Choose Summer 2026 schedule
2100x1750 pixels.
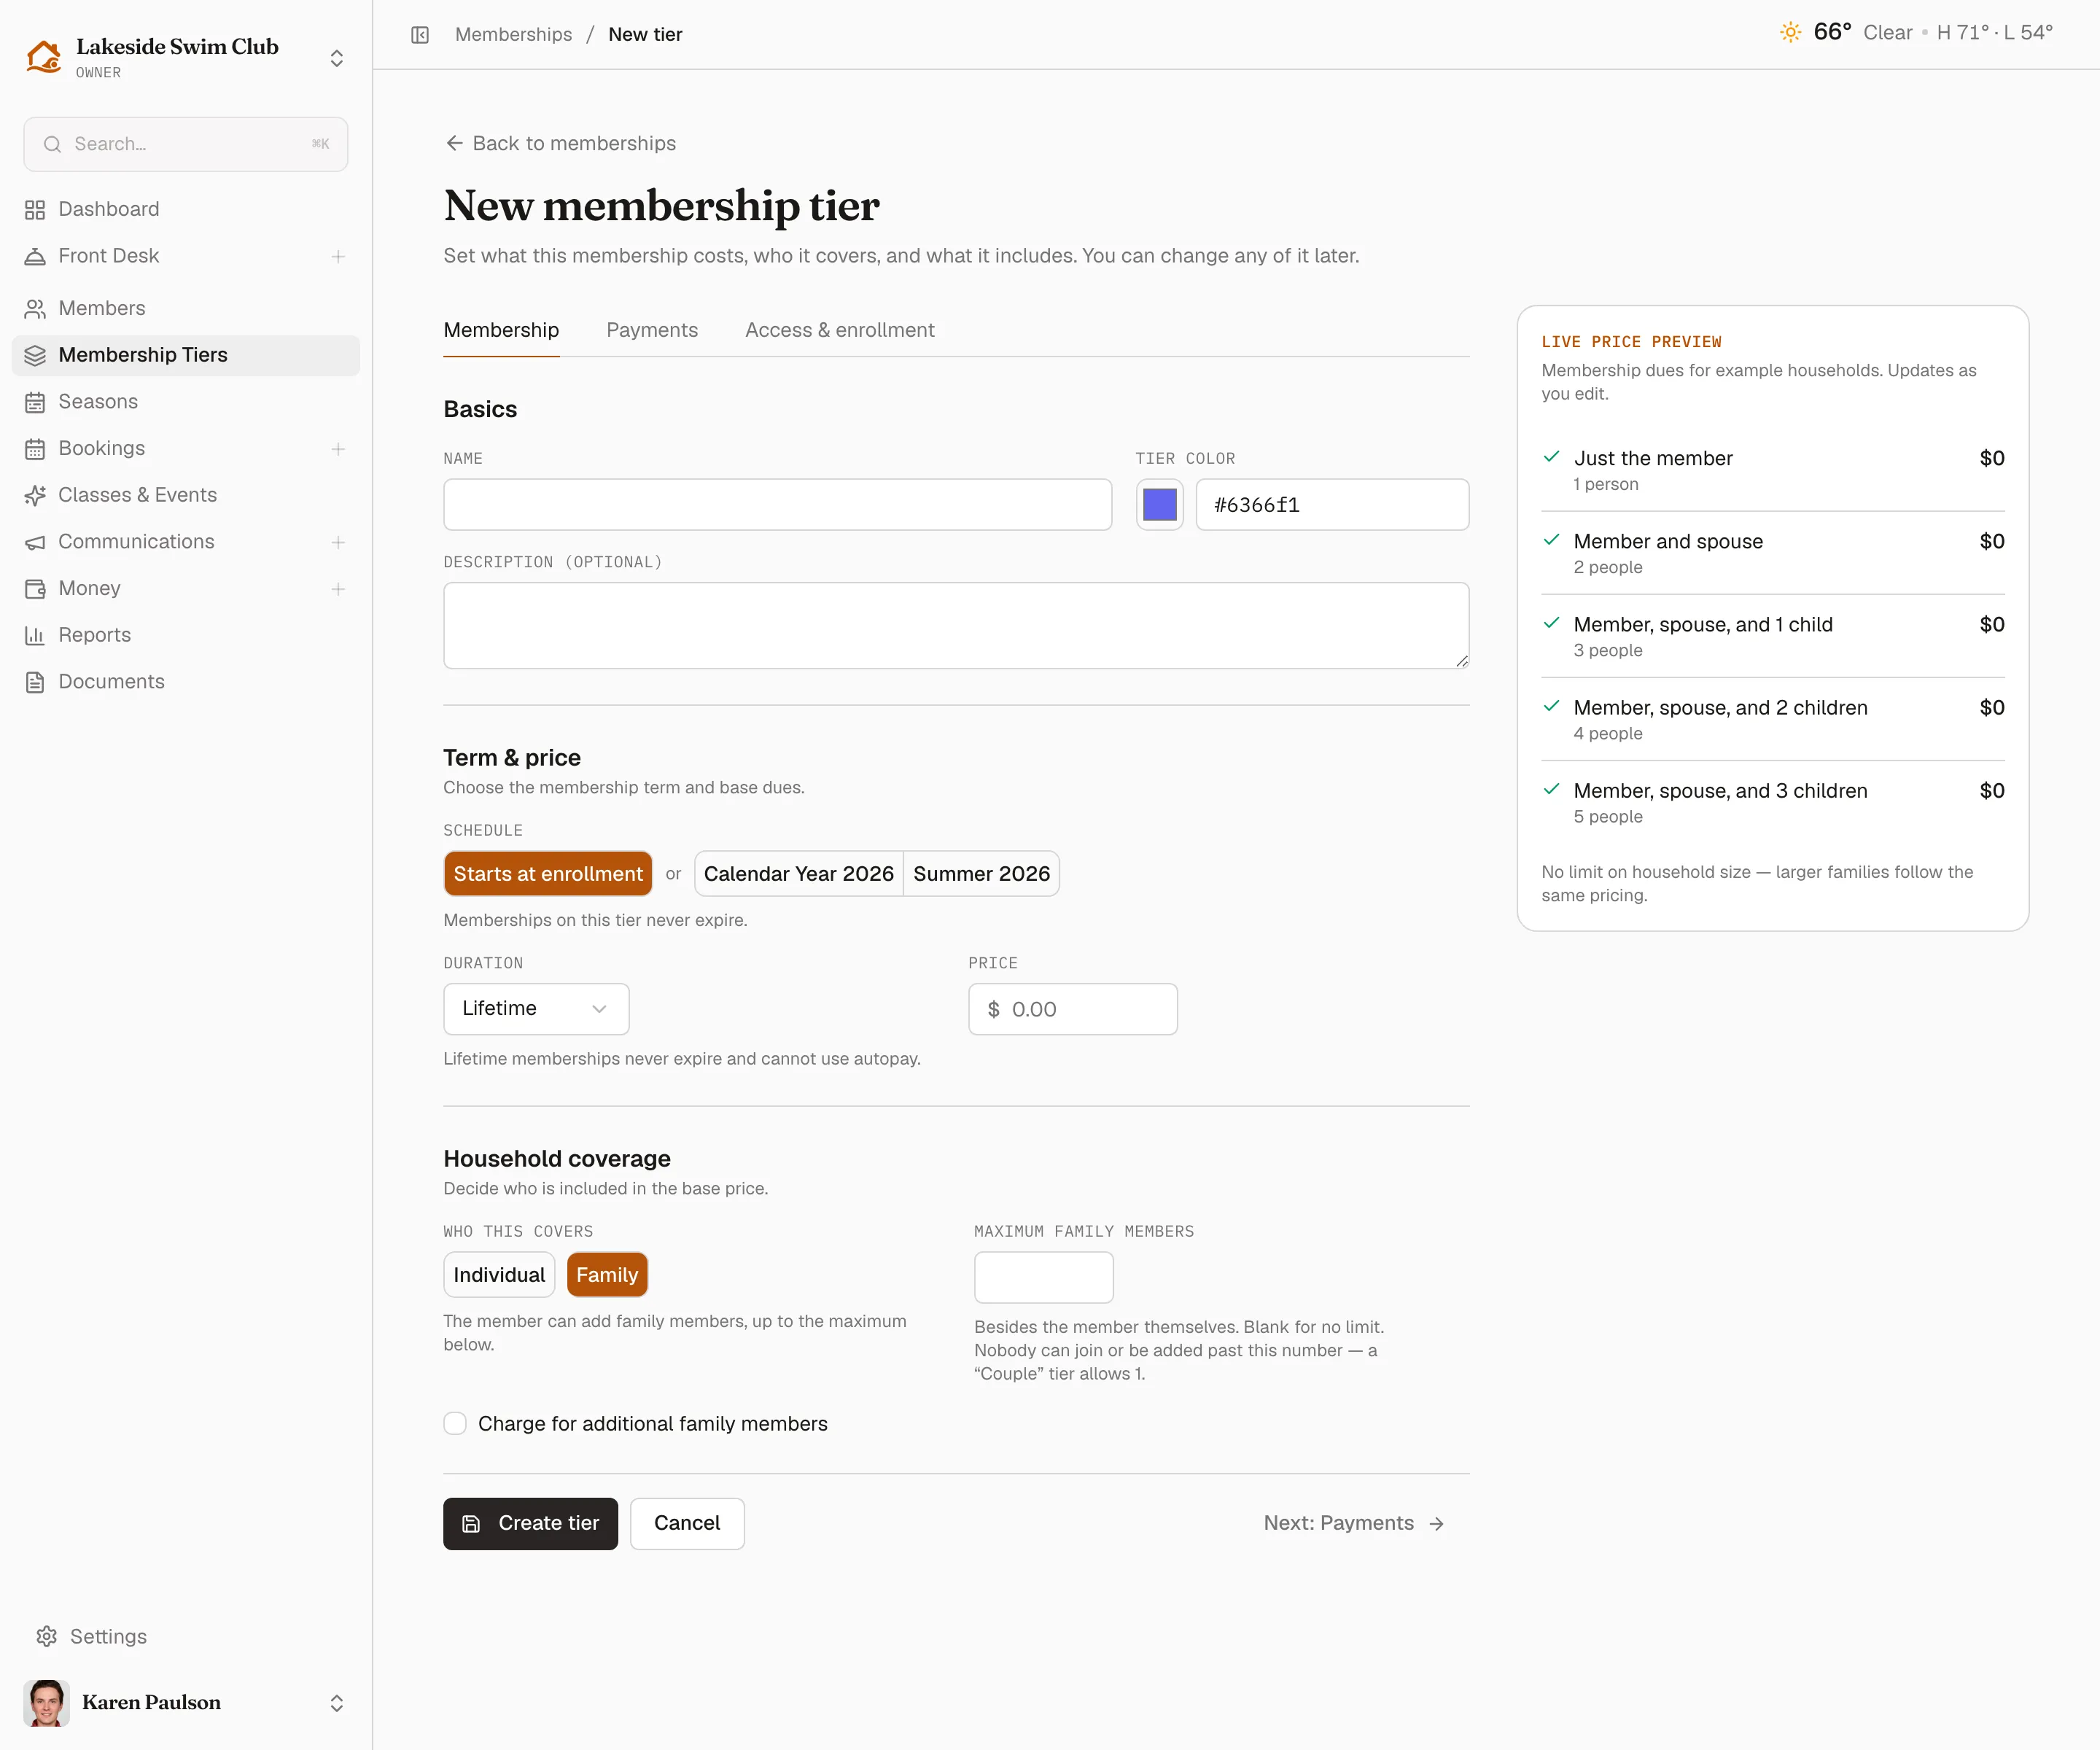pyautogui.click(x=981, y=874)
